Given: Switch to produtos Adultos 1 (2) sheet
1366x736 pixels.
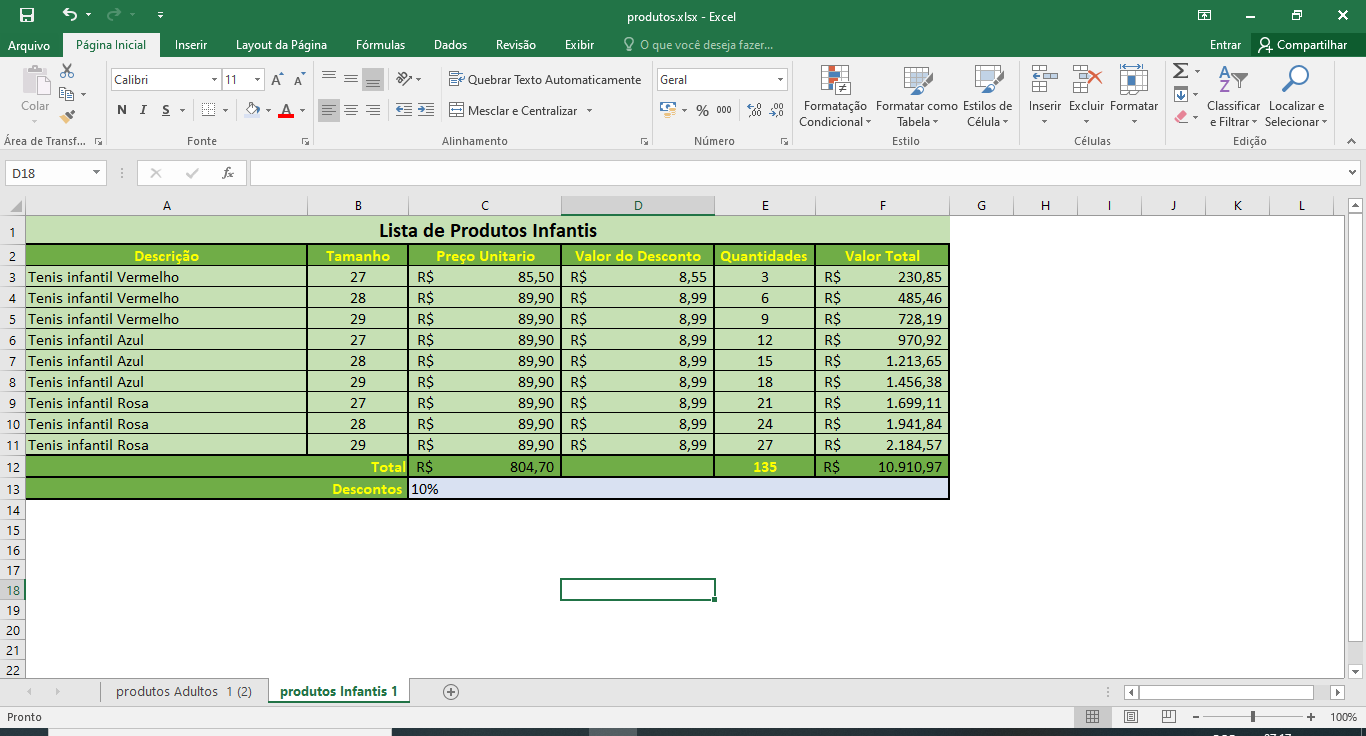Looking at the screenshot, I should point(184,691).
